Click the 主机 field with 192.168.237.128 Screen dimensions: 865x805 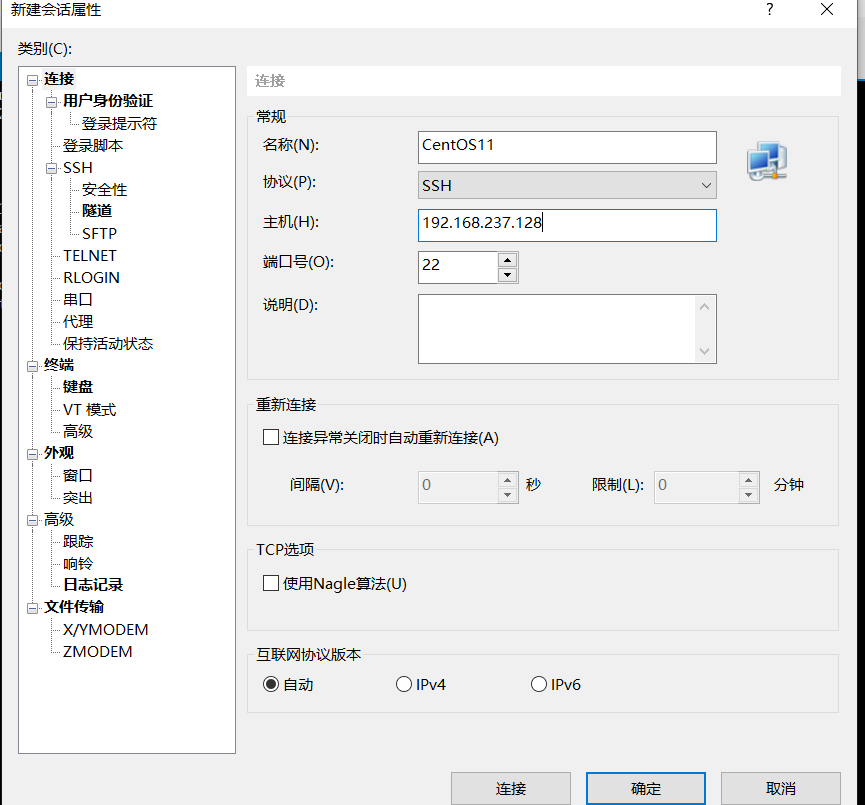pyautogui.click(x=567, y=225)
